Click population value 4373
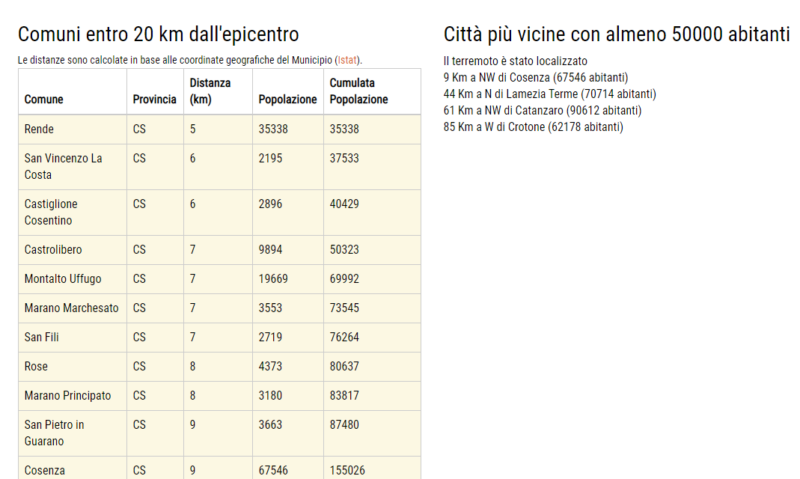The height and width of the screenshot is (479, 800). click(270, 366)
